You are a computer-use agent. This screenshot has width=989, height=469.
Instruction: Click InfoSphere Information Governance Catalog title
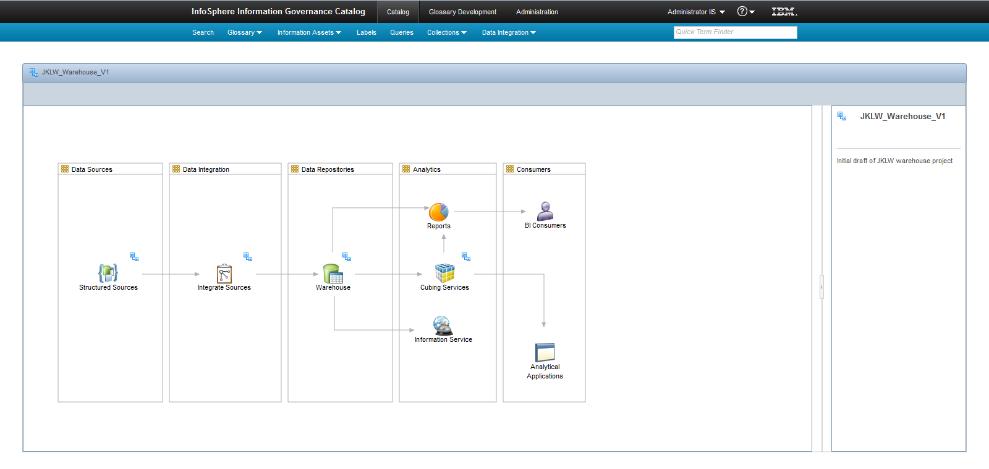278,11
